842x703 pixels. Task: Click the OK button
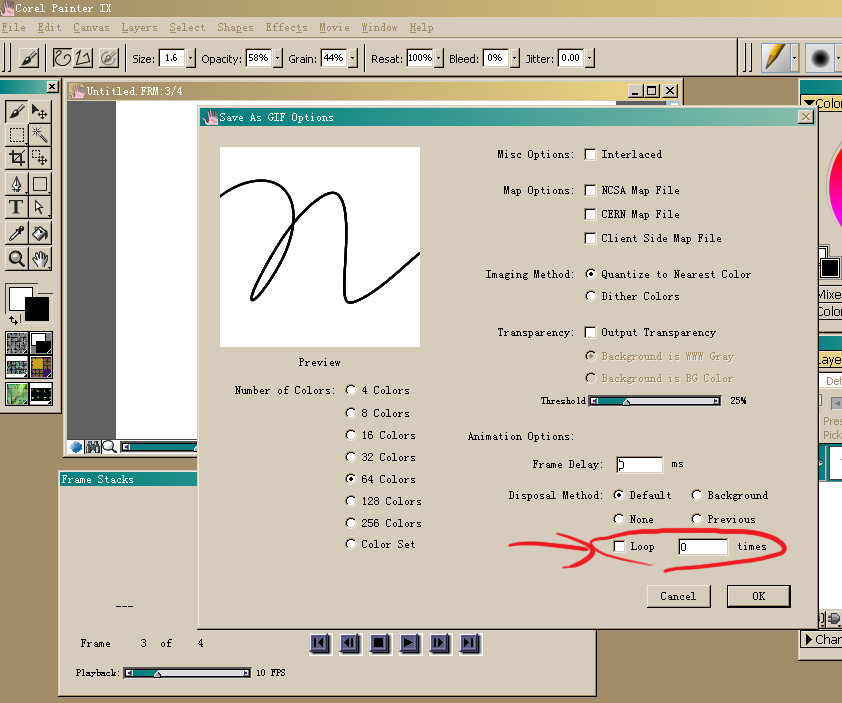pos(758,596)
